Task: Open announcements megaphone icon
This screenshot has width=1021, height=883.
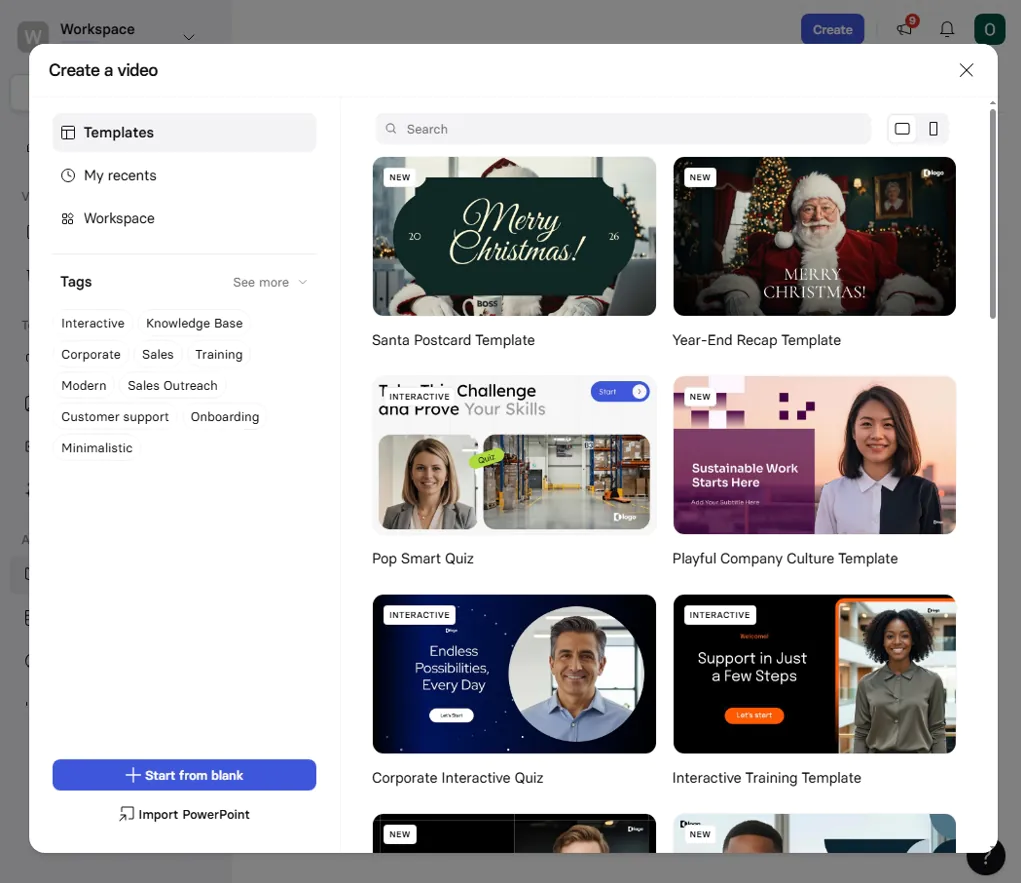Action: click(905, 28)
